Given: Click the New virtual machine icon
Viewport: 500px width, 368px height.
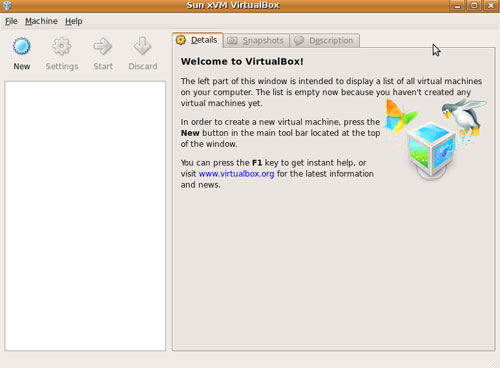Looking at the screenshot, I should (x=22, y=46).
